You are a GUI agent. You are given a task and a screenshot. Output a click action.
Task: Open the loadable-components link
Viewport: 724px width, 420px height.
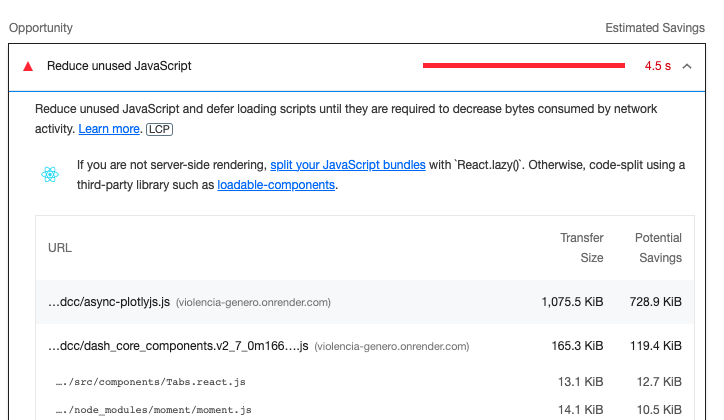coord(276,185)
